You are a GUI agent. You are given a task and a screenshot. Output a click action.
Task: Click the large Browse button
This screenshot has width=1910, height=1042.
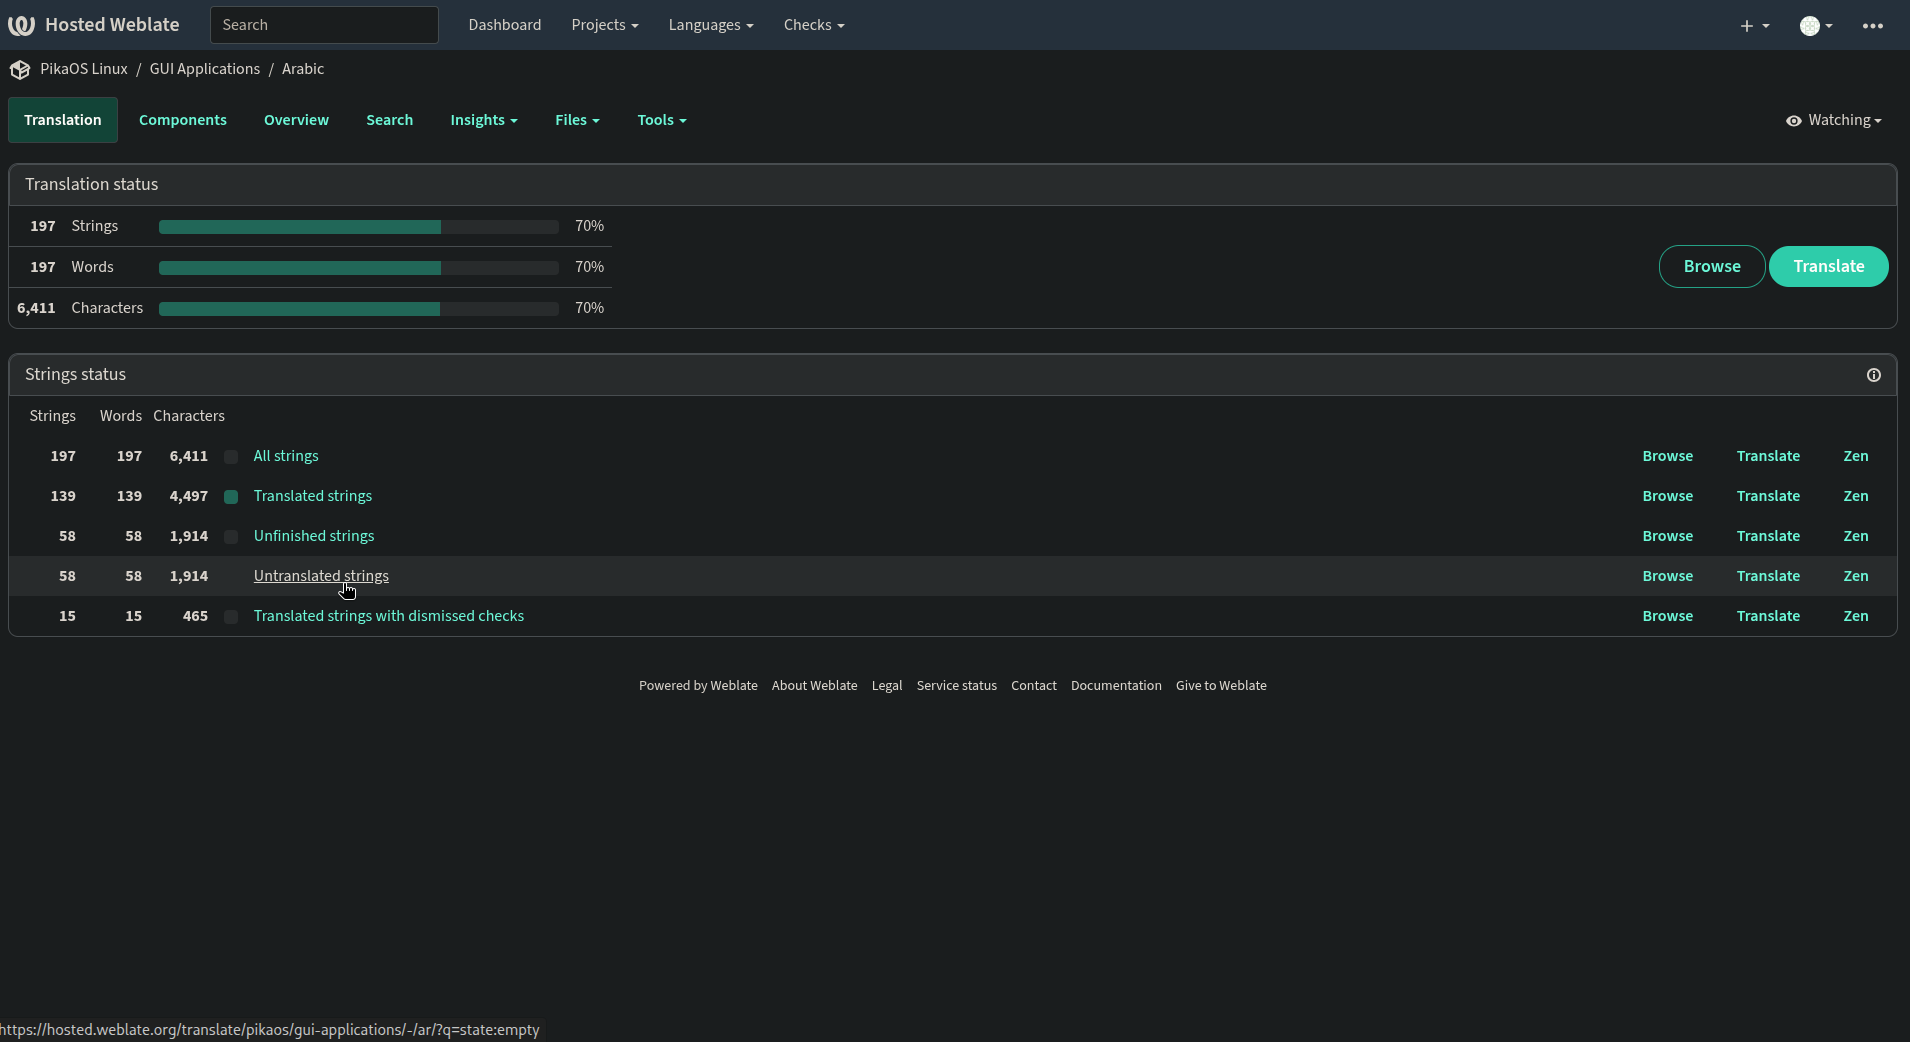coord(1712,266)
